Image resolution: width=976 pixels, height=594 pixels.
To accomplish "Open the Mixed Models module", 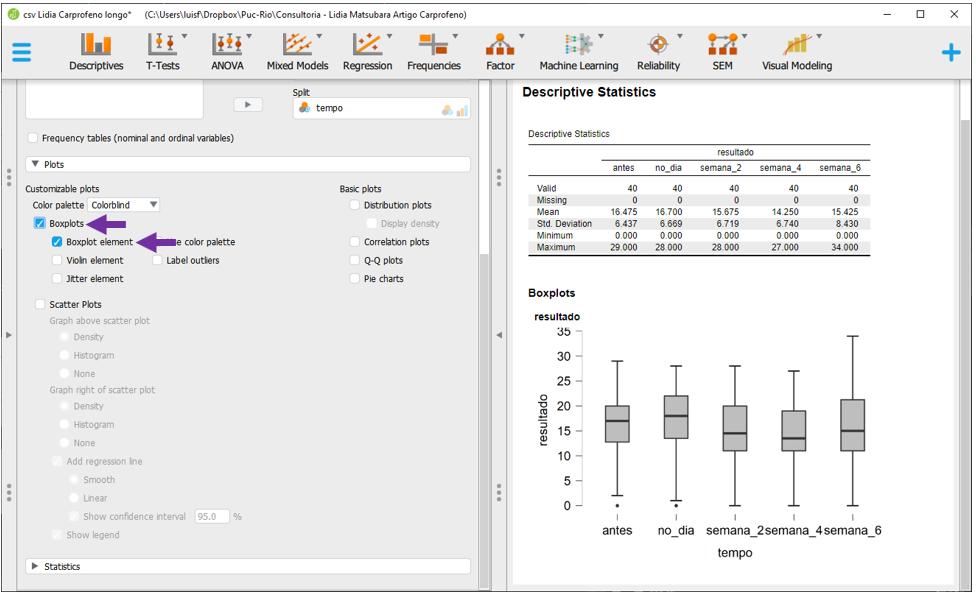I will [297, 52].
